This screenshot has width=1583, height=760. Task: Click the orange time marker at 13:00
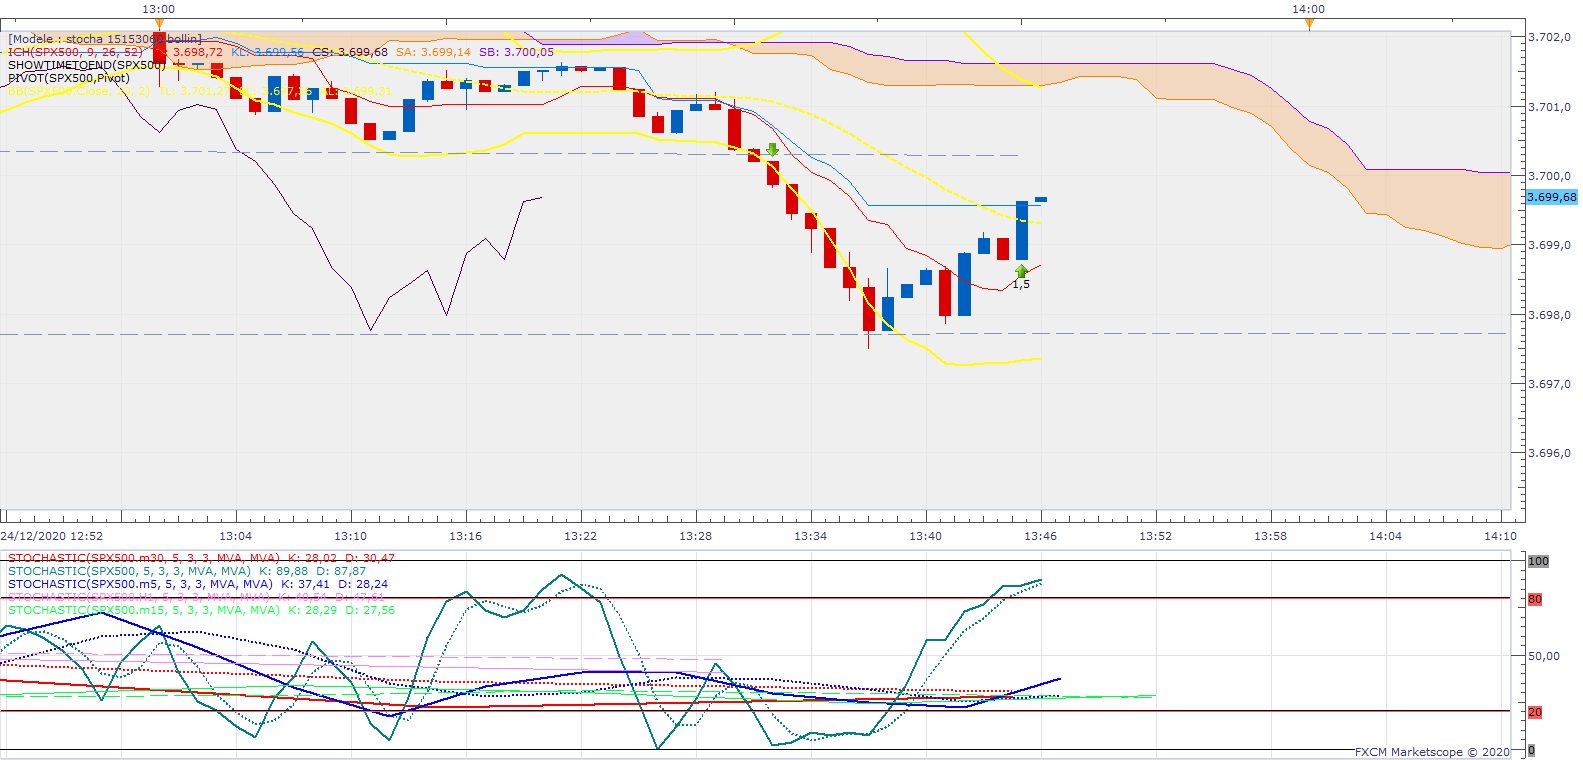(159, 24)
